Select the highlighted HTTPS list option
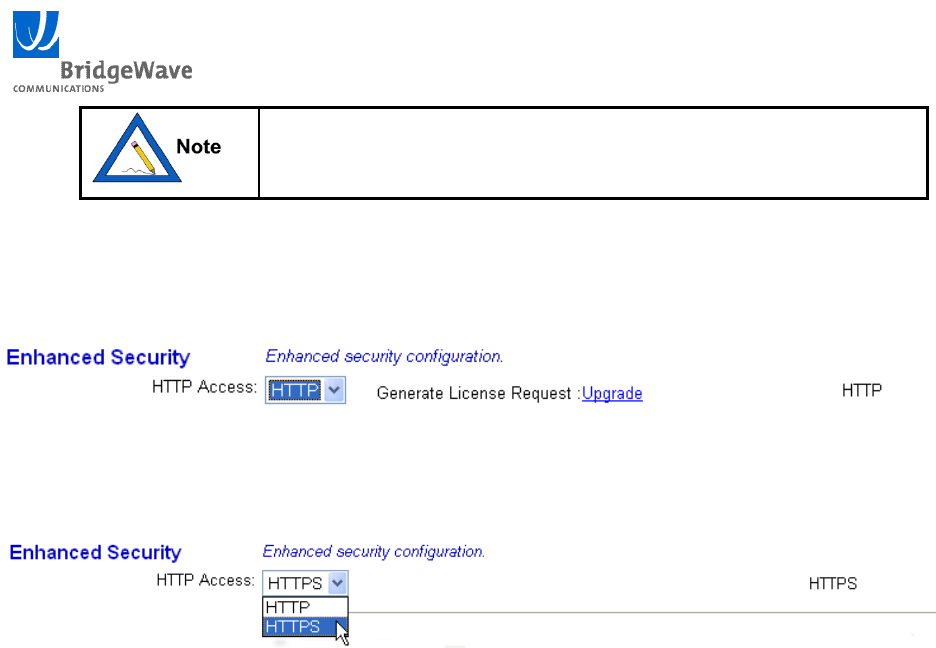The image size is (936, 648). (295, 627)
